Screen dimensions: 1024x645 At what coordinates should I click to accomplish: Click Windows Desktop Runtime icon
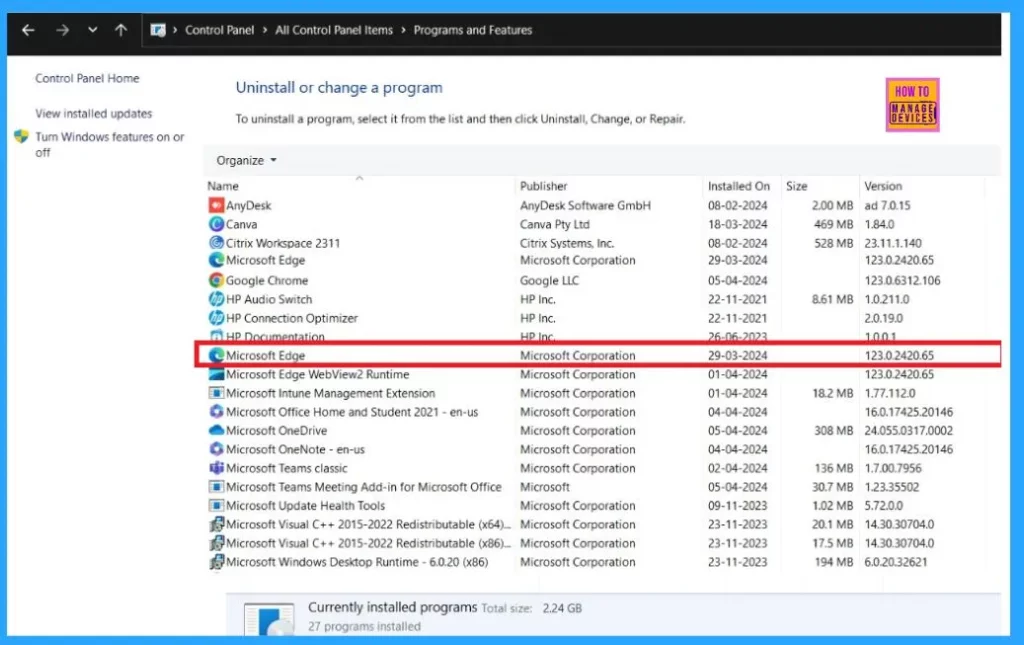click(x=216, y=562)
